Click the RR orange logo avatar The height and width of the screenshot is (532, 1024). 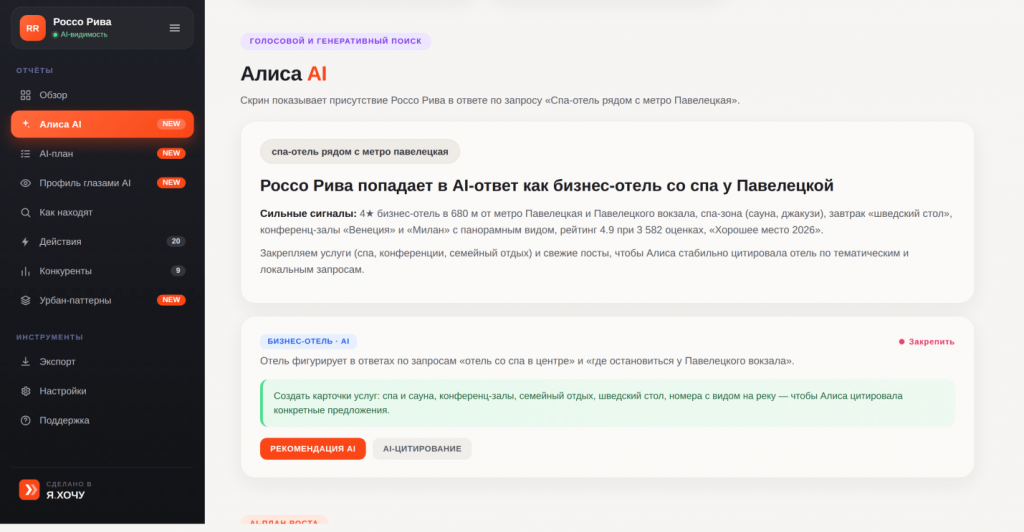pos(33,28)
